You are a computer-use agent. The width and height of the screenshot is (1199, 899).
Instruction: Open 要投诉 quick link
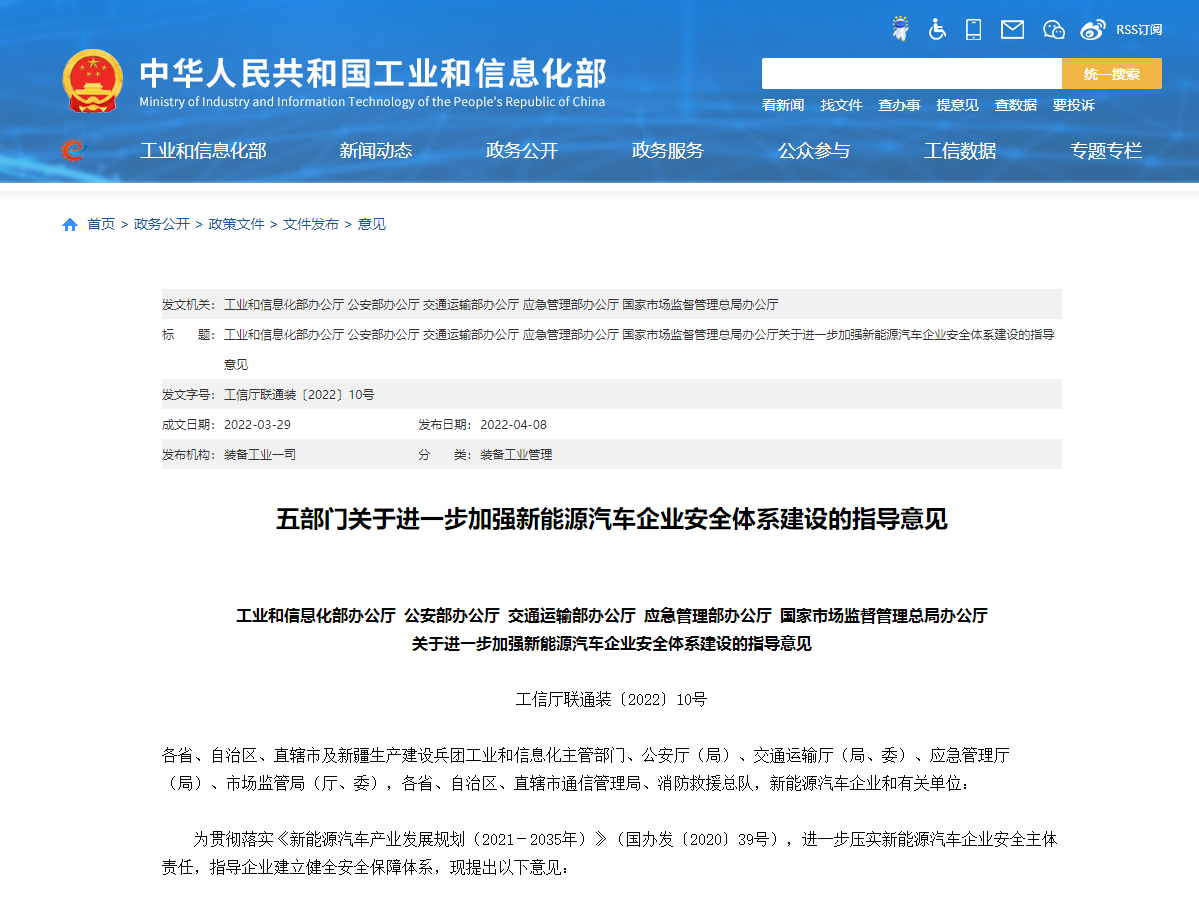[1074, 105]
